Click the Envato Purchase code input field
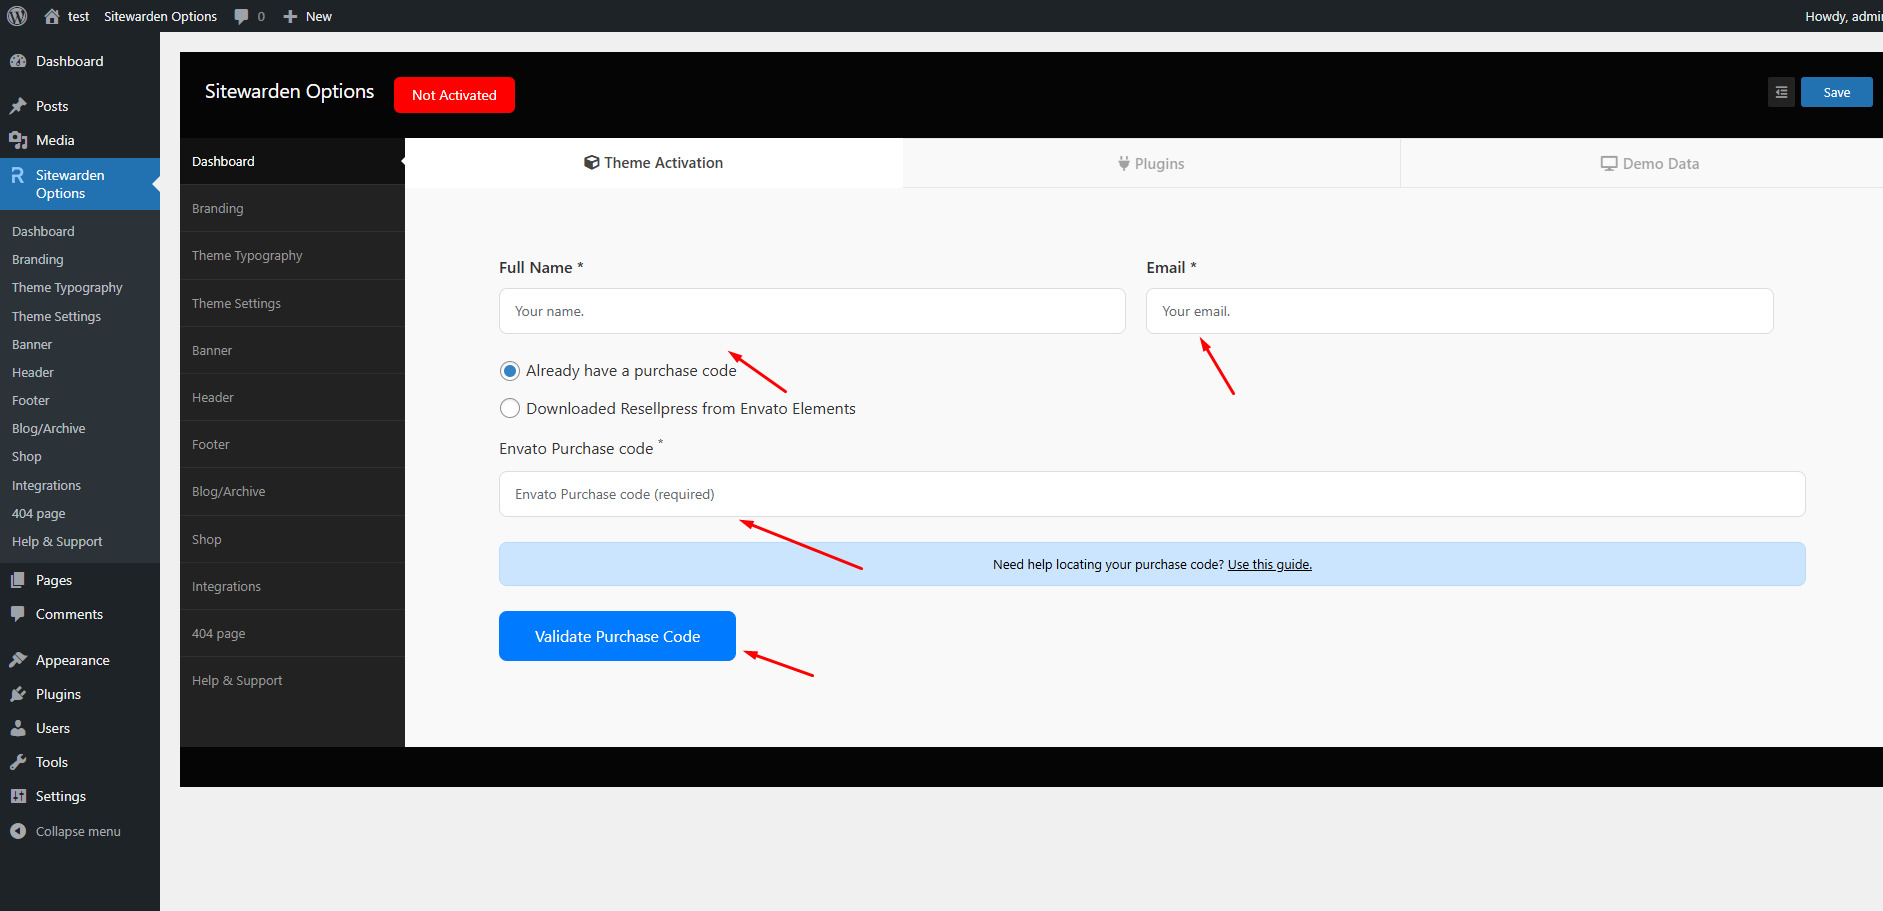The image size is (1883, 911). (1152, 494)
